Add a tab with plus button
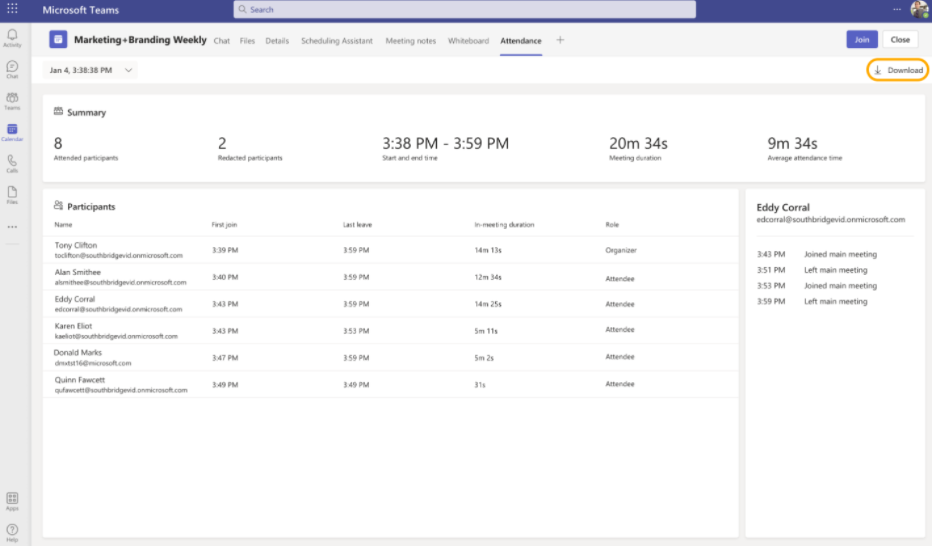This screenshot has height=548, width=933. point(560,41)
